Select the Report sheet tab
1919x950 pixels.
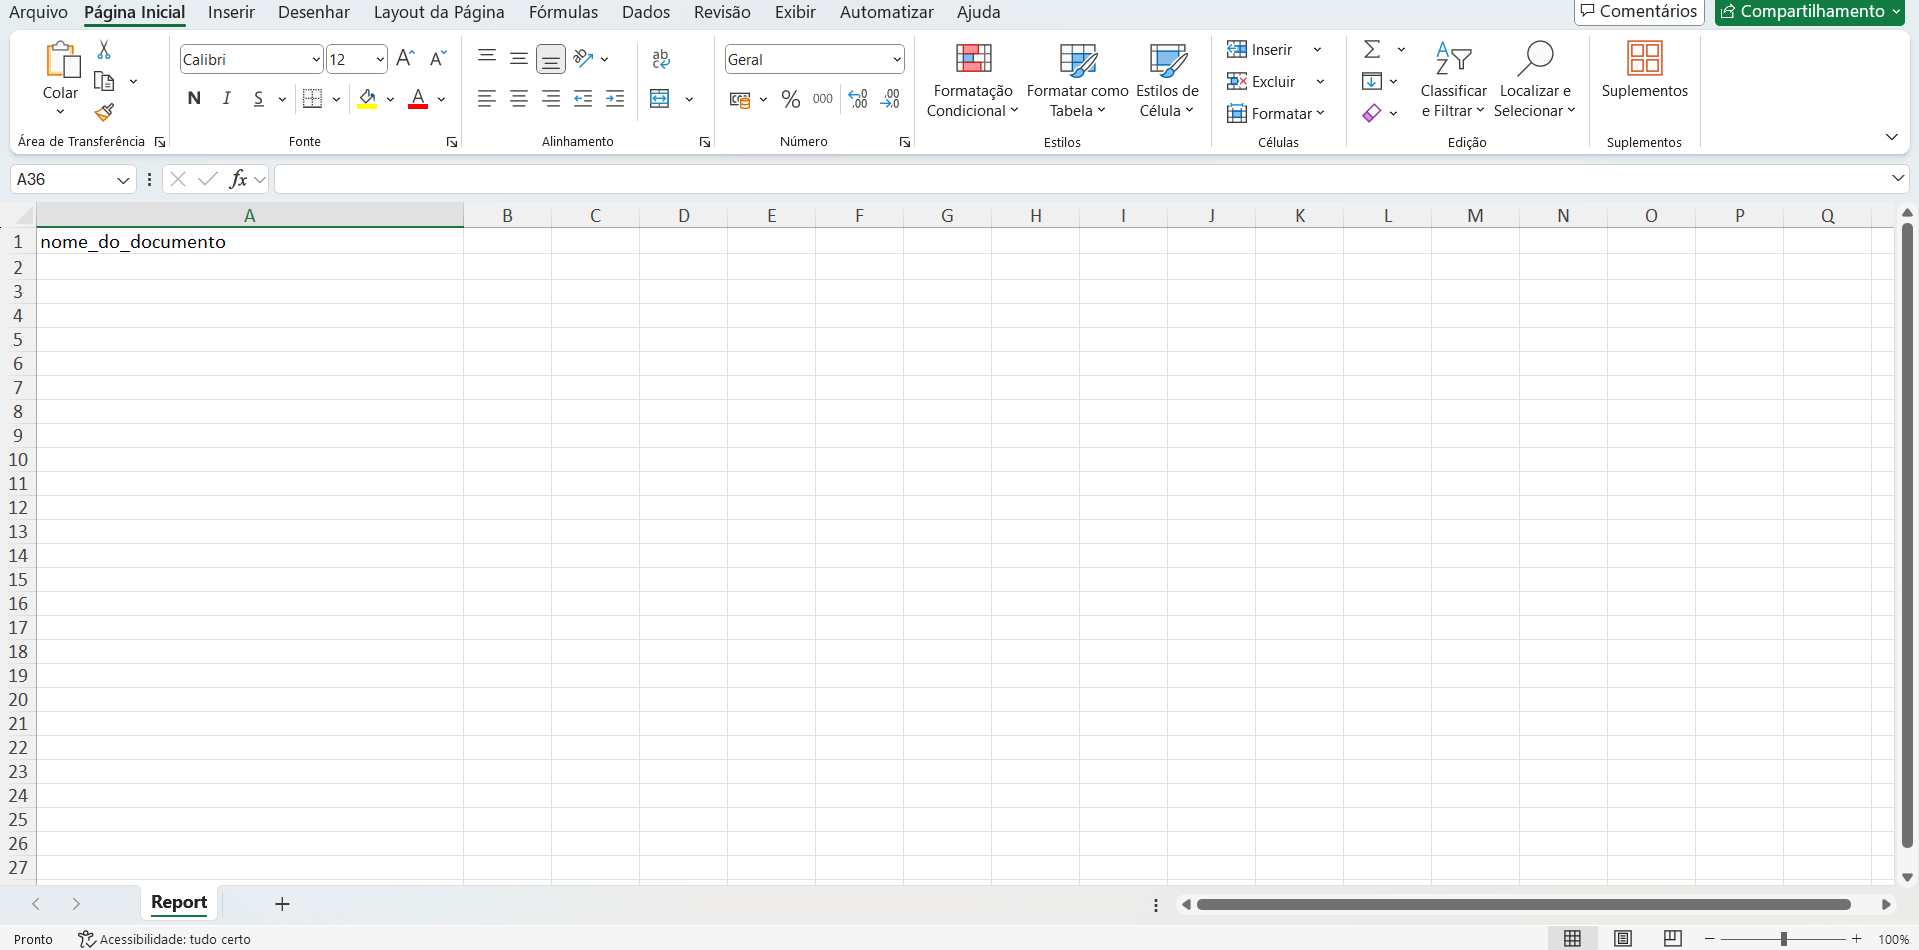point(179,902)
